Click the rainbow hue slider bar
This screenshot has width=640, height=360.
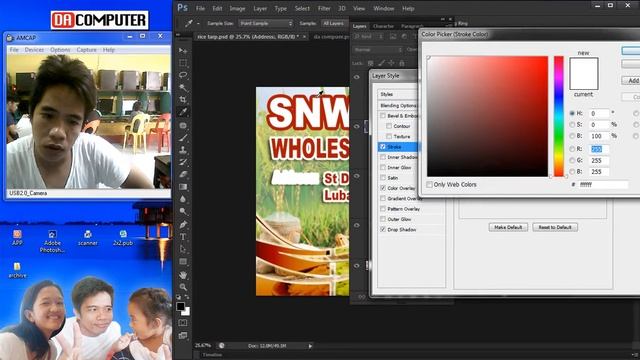point(559,116)
